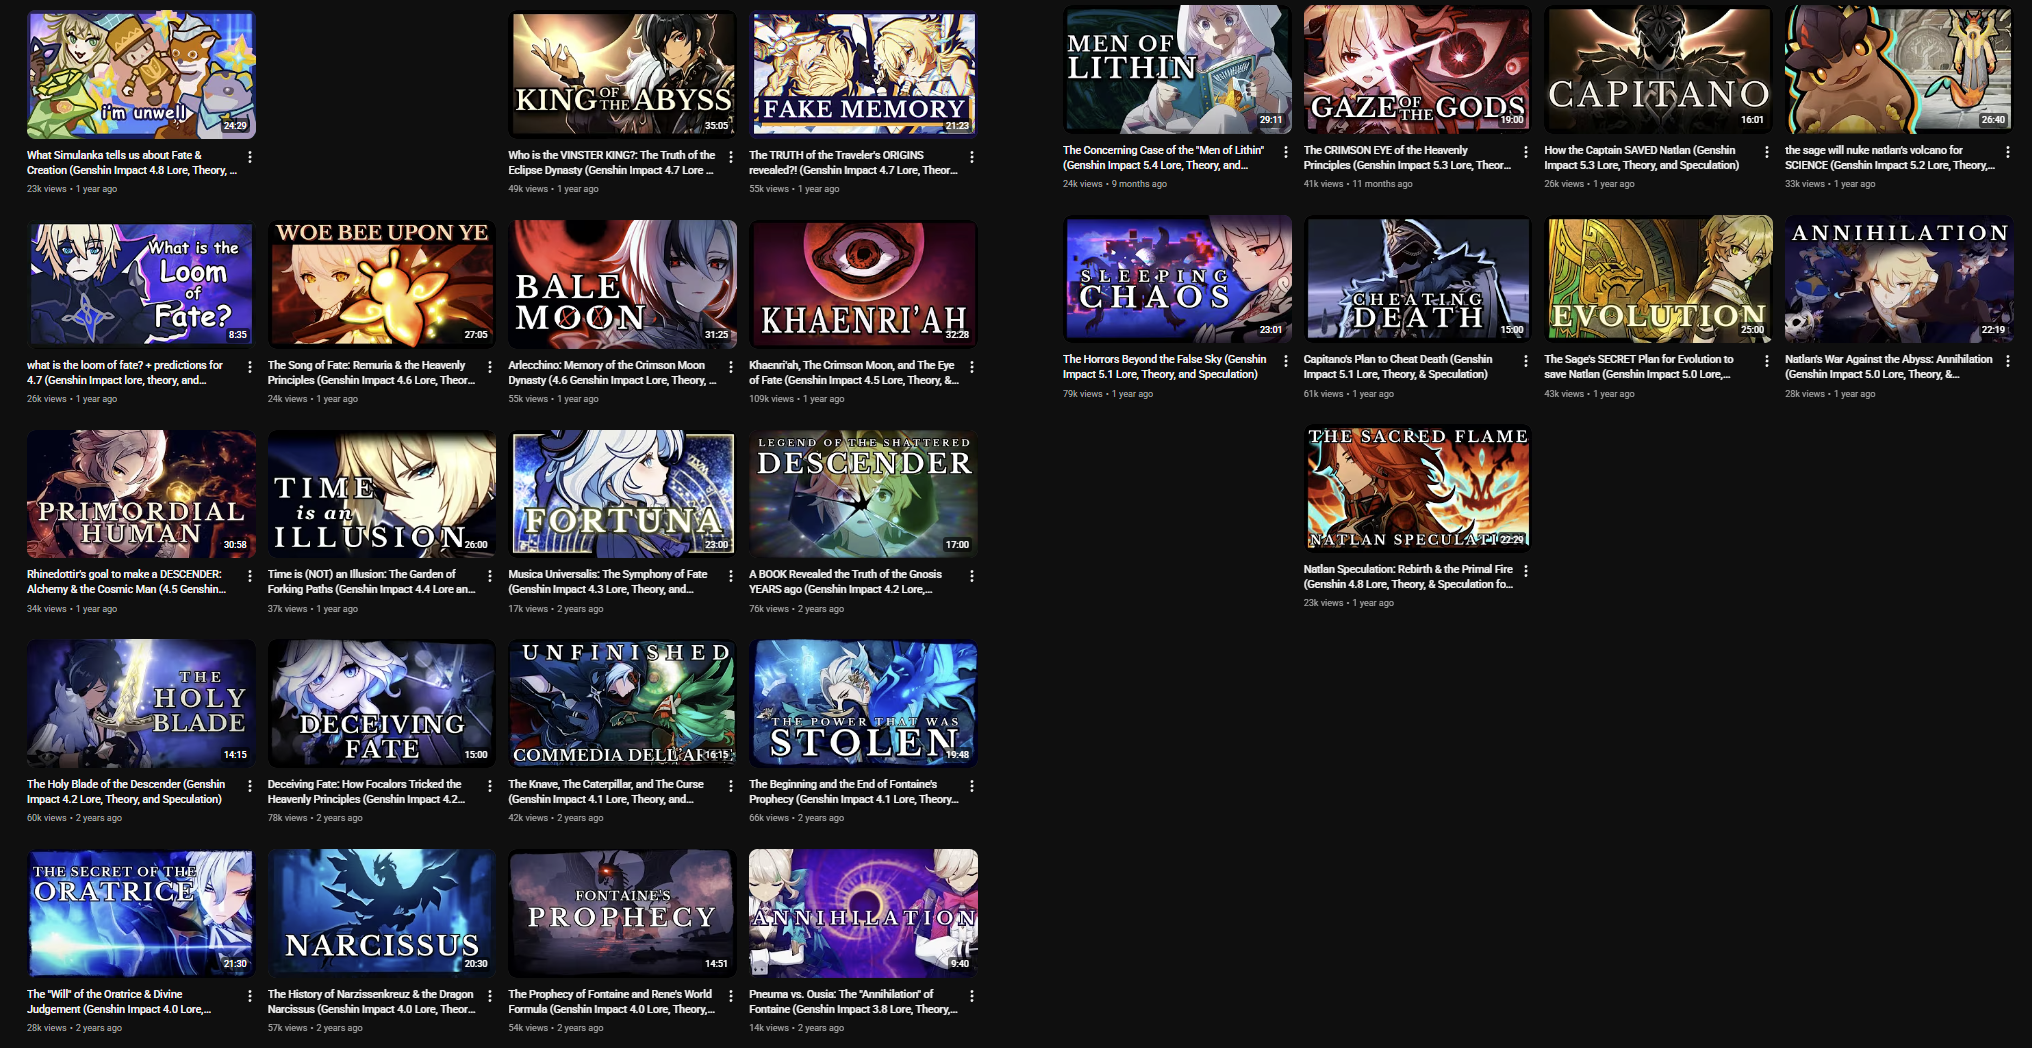The image size is (2032, 1048).
Task: Open 'The Sage's SECRET Plan for Evolution' title
Action: pos(1639,366)
